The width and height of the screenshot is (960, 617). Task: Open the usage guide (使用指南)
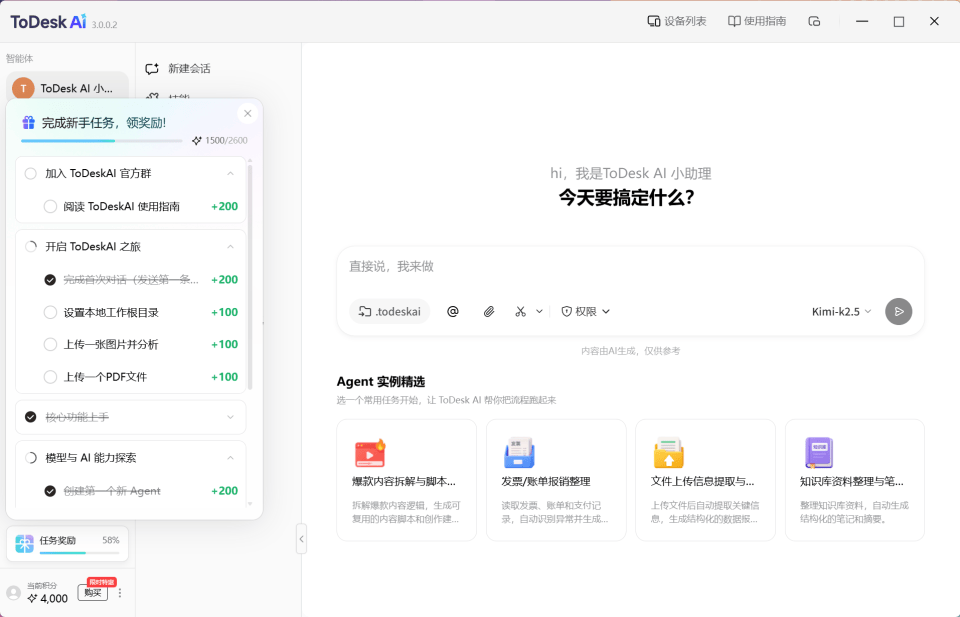pyautogui.click(x=757, y=21)
